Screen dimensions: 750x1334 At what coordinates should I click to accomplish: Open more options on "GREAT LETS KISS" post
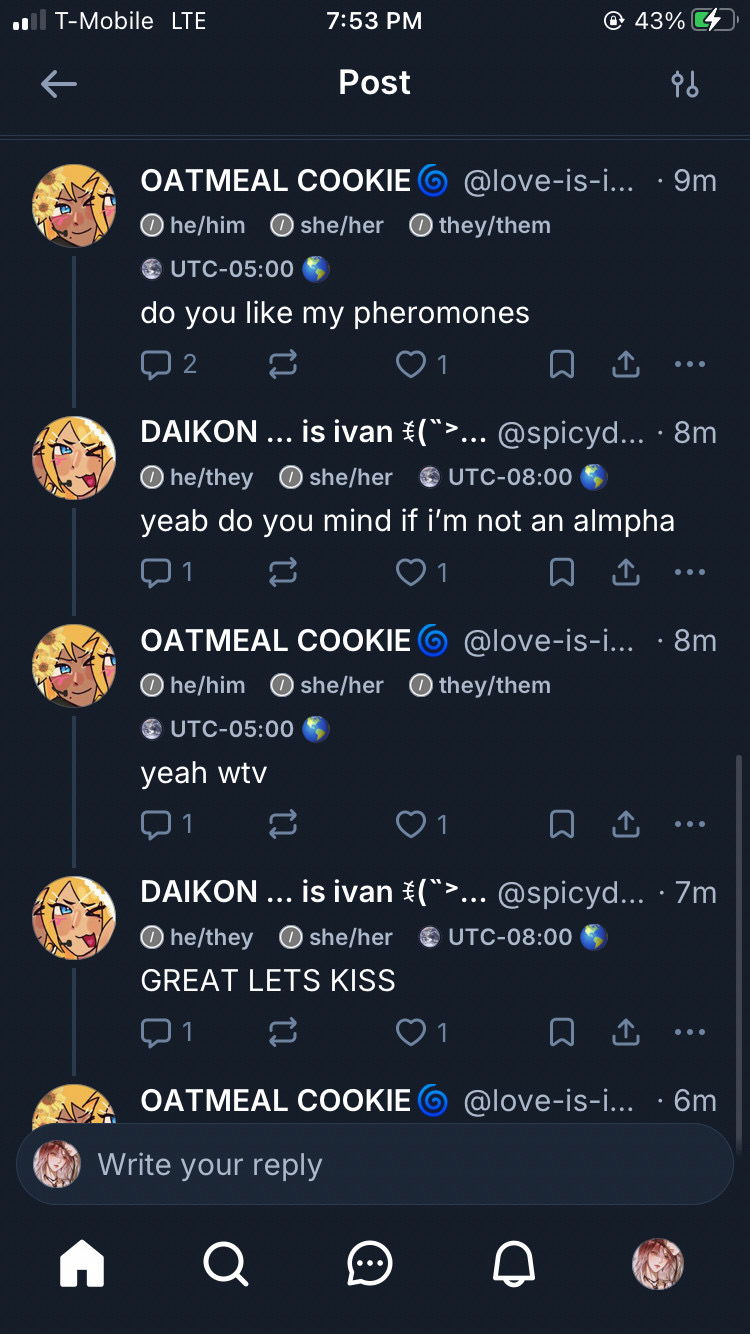click(x=690, y=1032)
